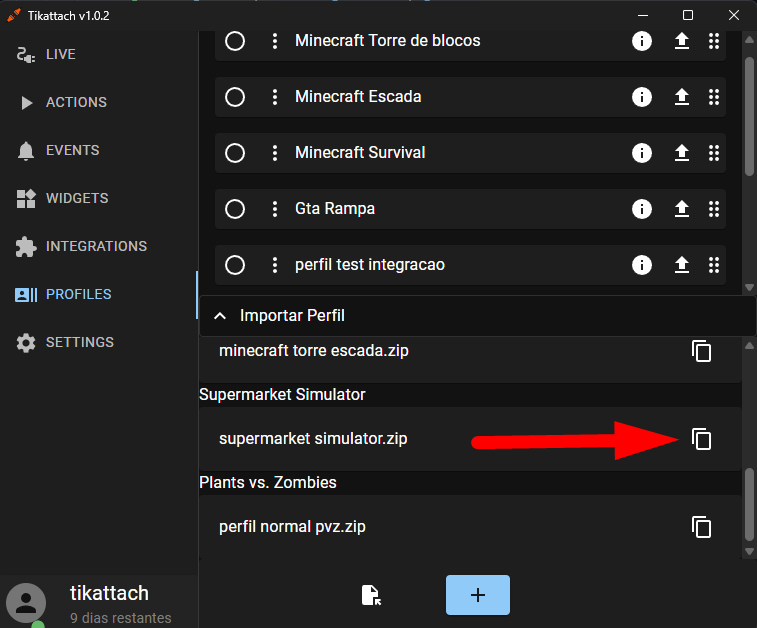
Task: Open three-dot menu for Minecraft Escada
Action: click(x=275, y=97)
